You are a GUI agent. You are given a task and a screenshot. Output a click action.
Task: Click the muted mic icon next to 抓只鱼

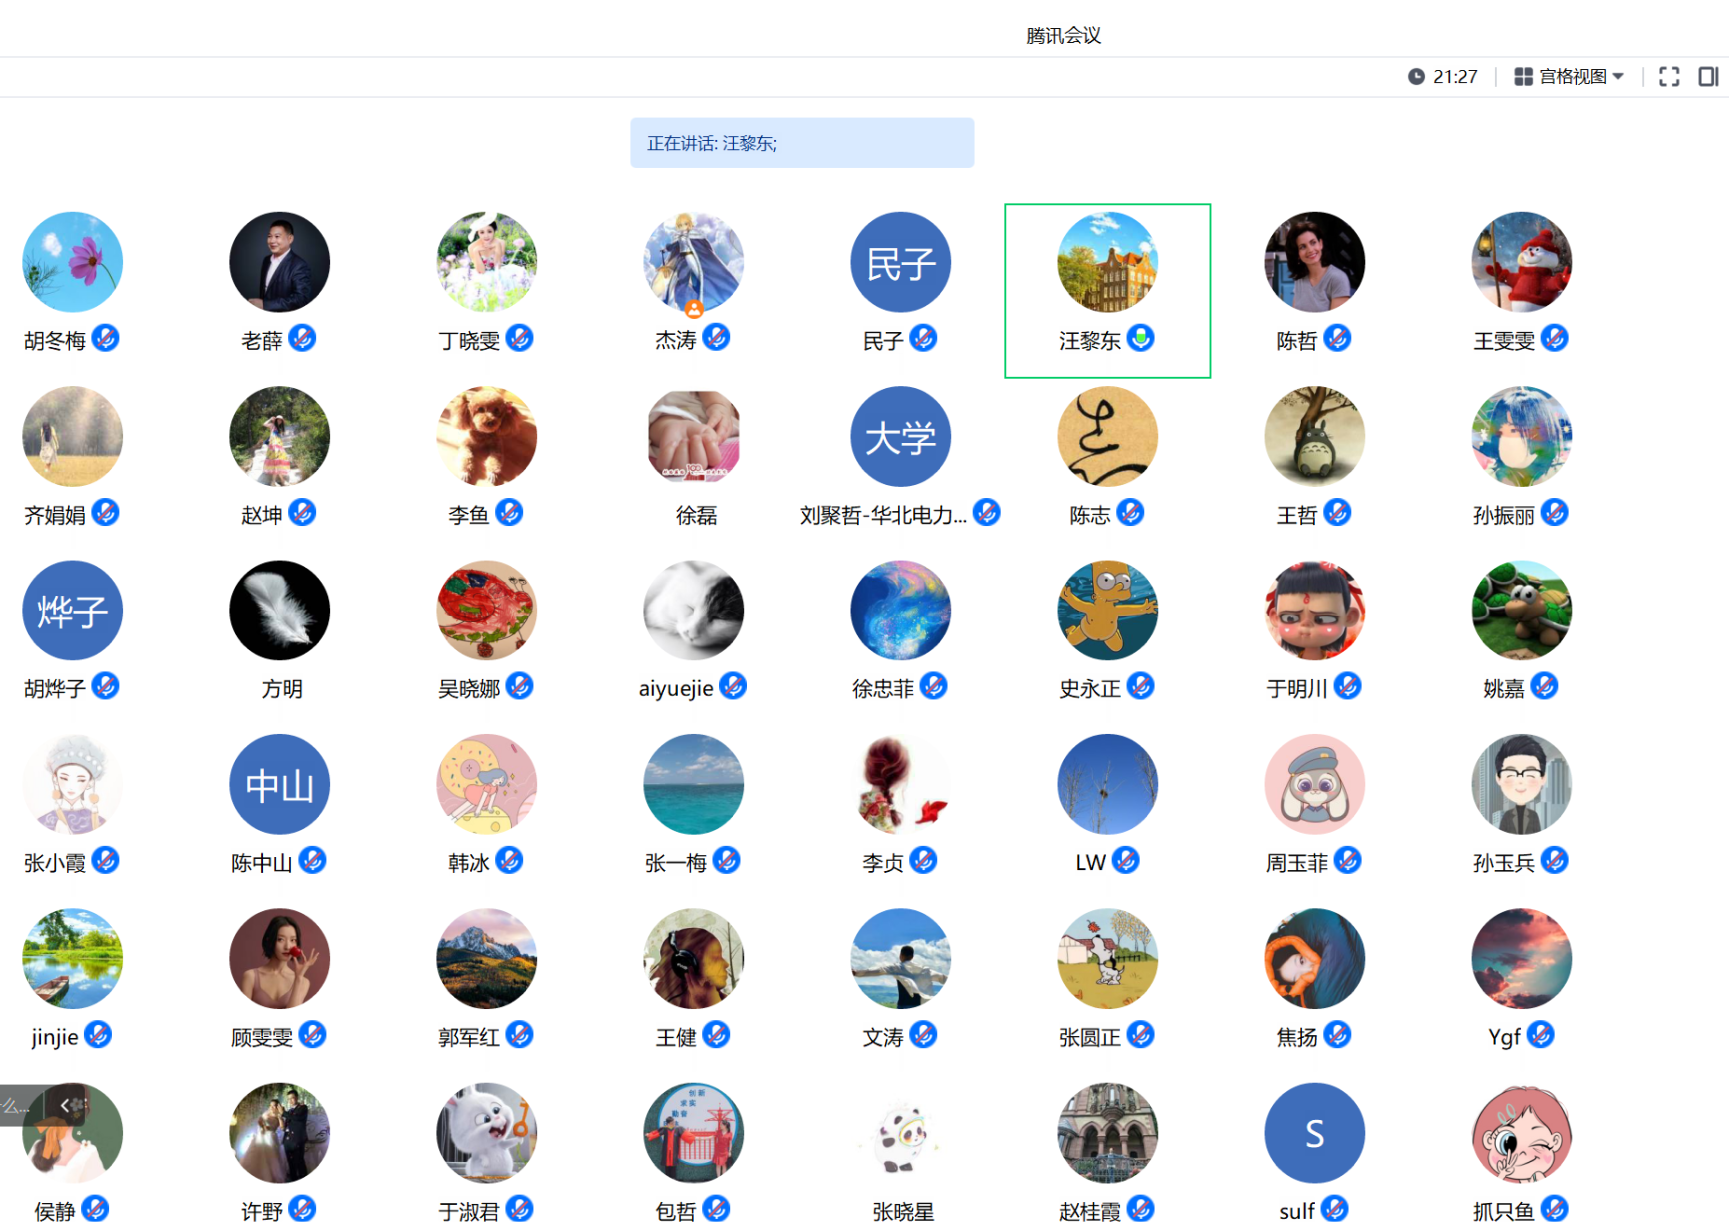pos(1554,1210)
